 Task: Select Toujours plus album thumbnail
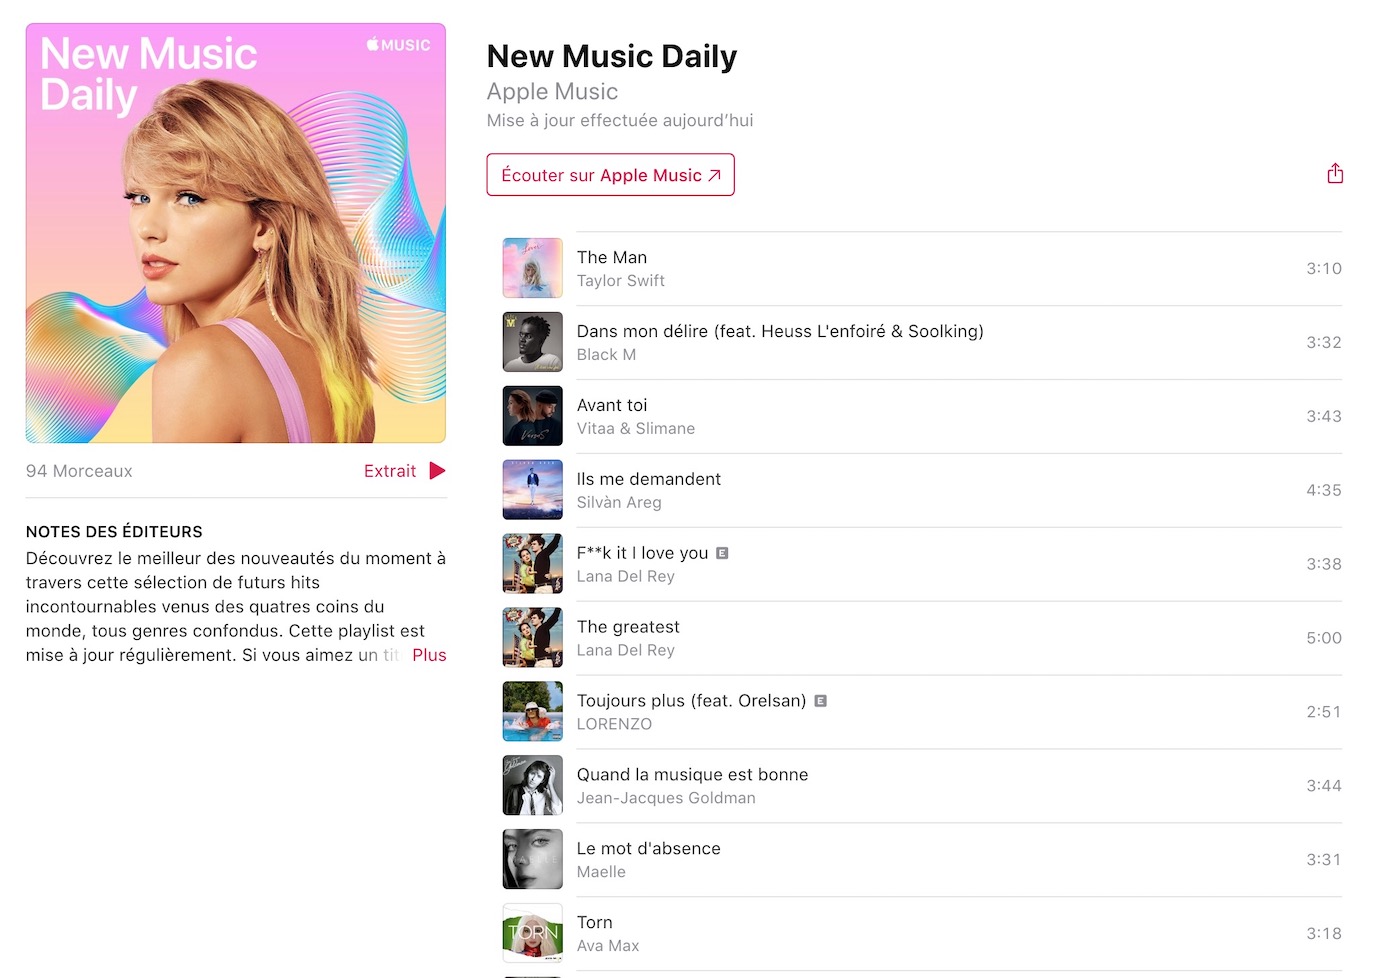(533, 712)
